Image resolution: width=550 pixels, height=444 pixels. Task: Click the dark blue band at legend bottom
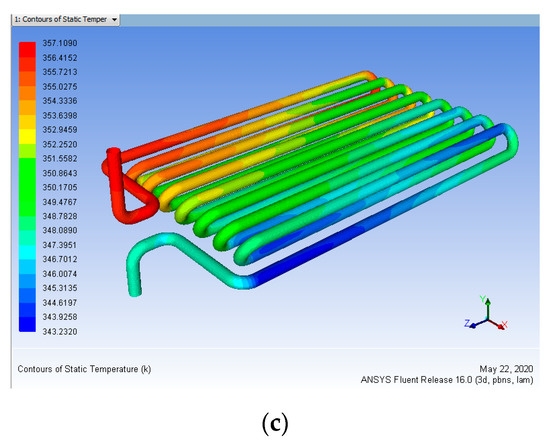(x=27, y=324)
